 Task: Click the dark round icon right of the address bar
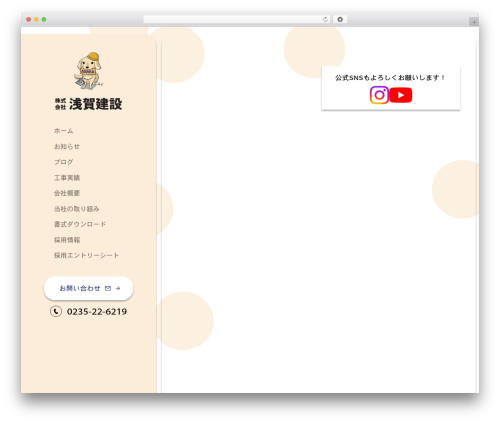[340, 19]
